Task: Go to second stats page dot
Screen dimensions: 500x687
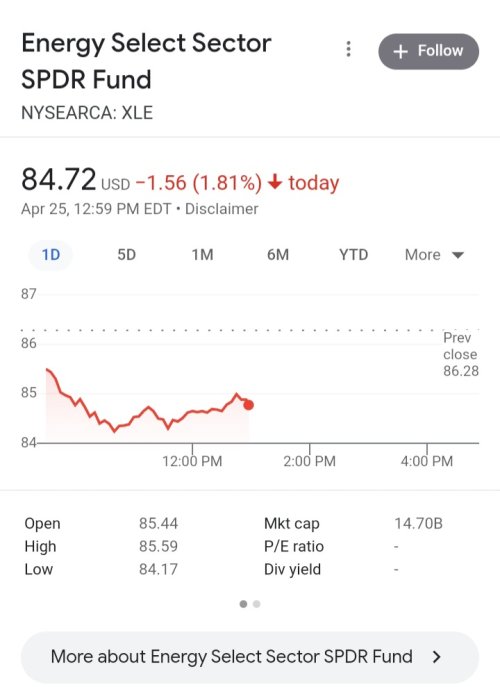Action: coord(257,604)
